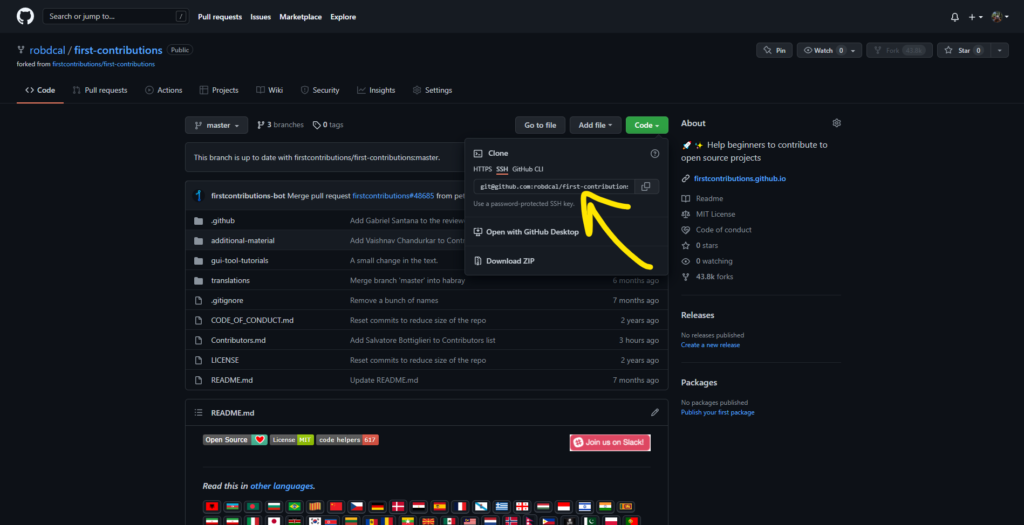Open the GitHub home logo
Image resolution: width=1024 pixels, height=525 pixels.
coord(25,16)
